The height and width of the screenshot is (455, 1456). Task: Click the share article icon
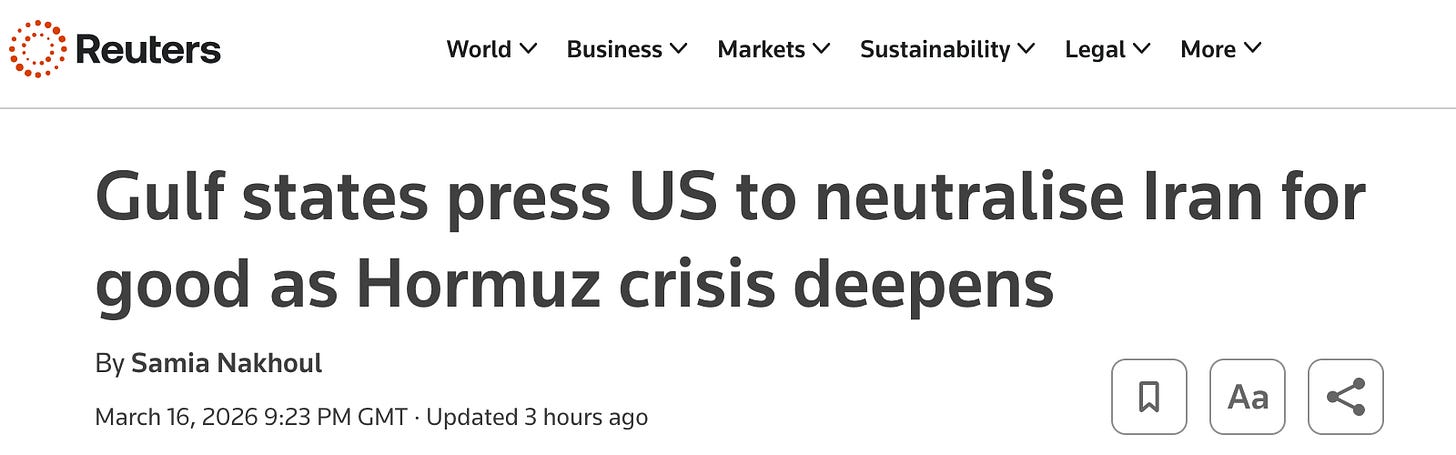(x=1346, y=397)
